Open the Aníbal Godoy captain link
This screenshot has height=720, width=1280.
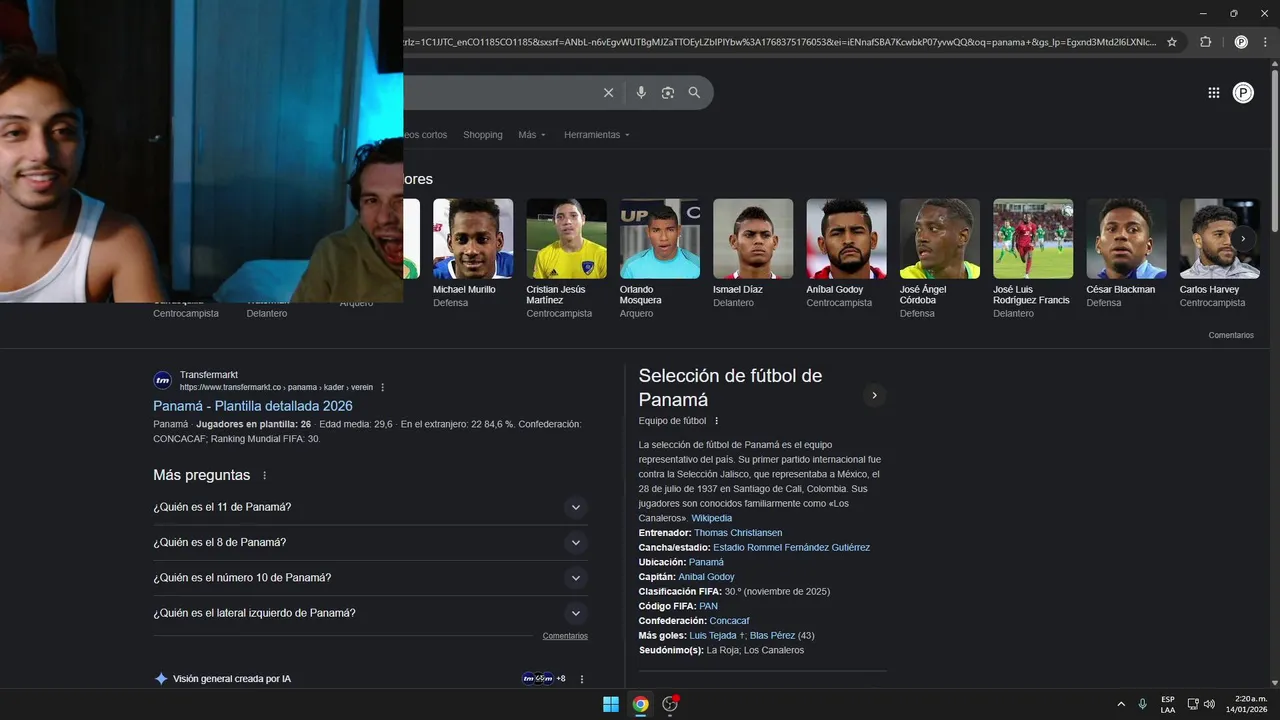pos(706,577)
